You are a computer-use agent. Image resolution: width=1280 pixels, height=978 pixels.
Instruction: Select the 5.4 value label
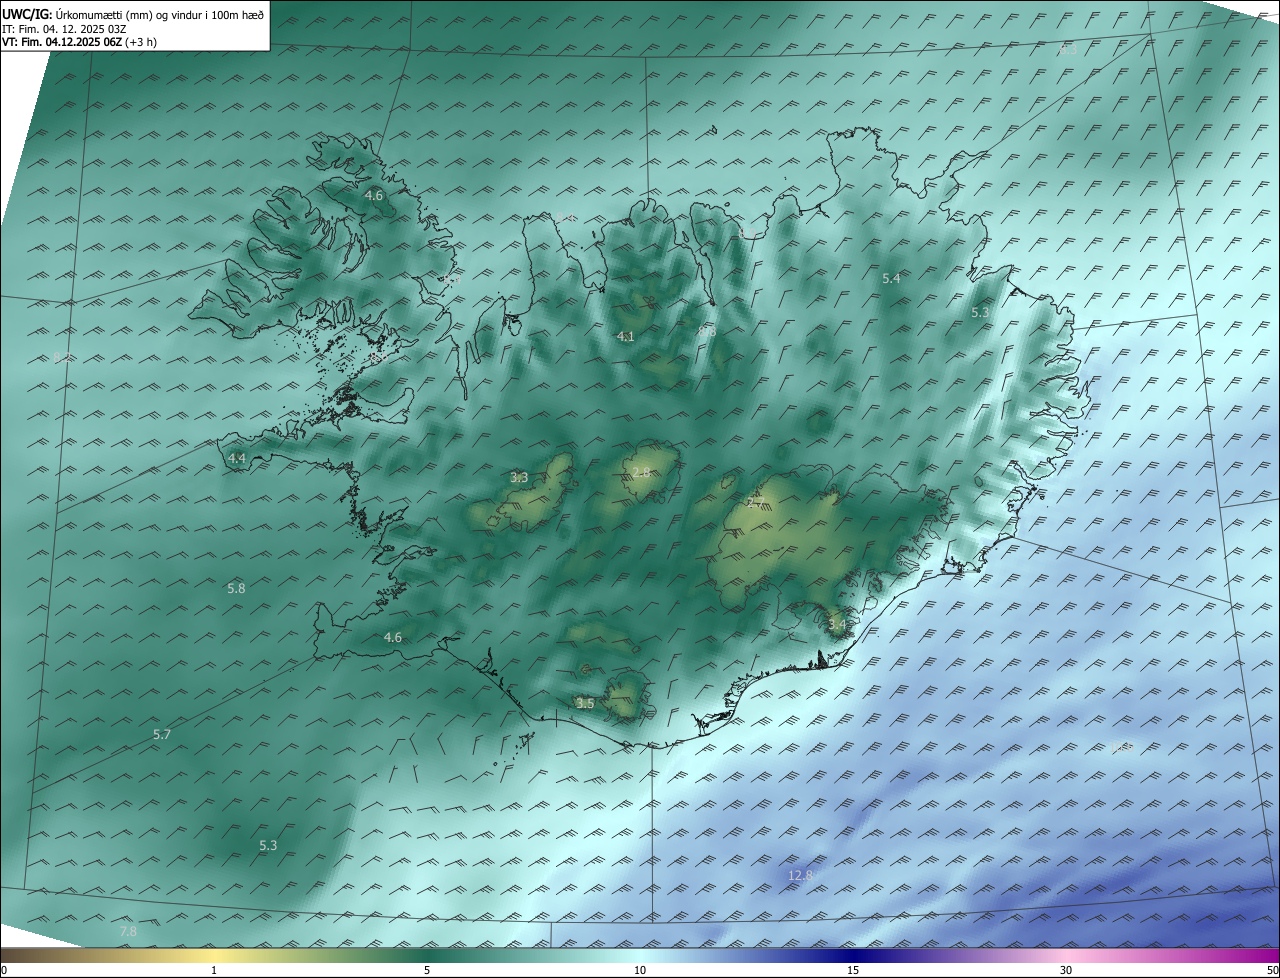(x=891, y=279)
